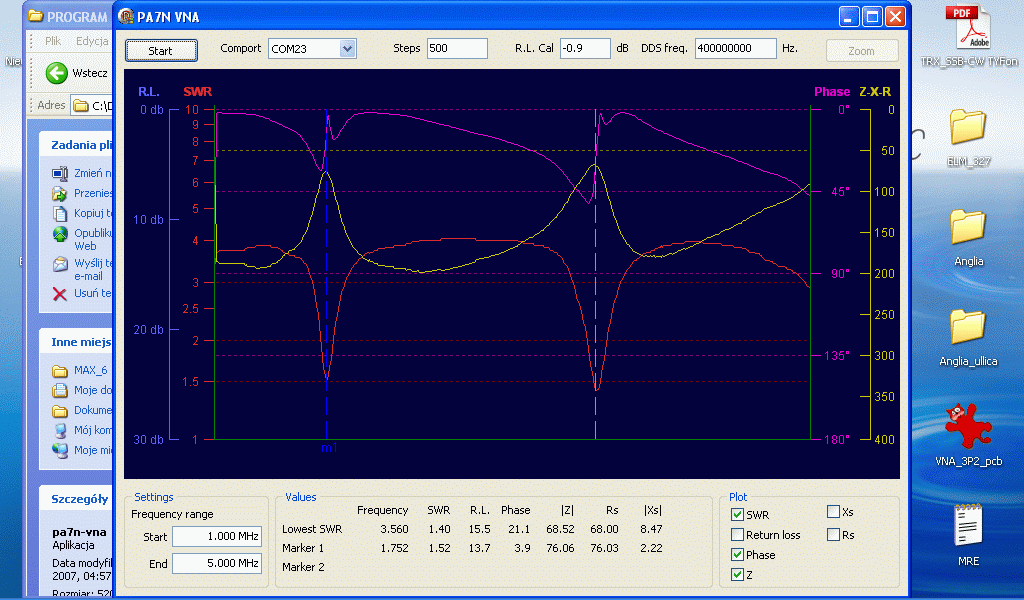Click the green Wstecz back arrow
This screenshot has width=1024, height=600.
pyautogui.click(x=57, y=73)
